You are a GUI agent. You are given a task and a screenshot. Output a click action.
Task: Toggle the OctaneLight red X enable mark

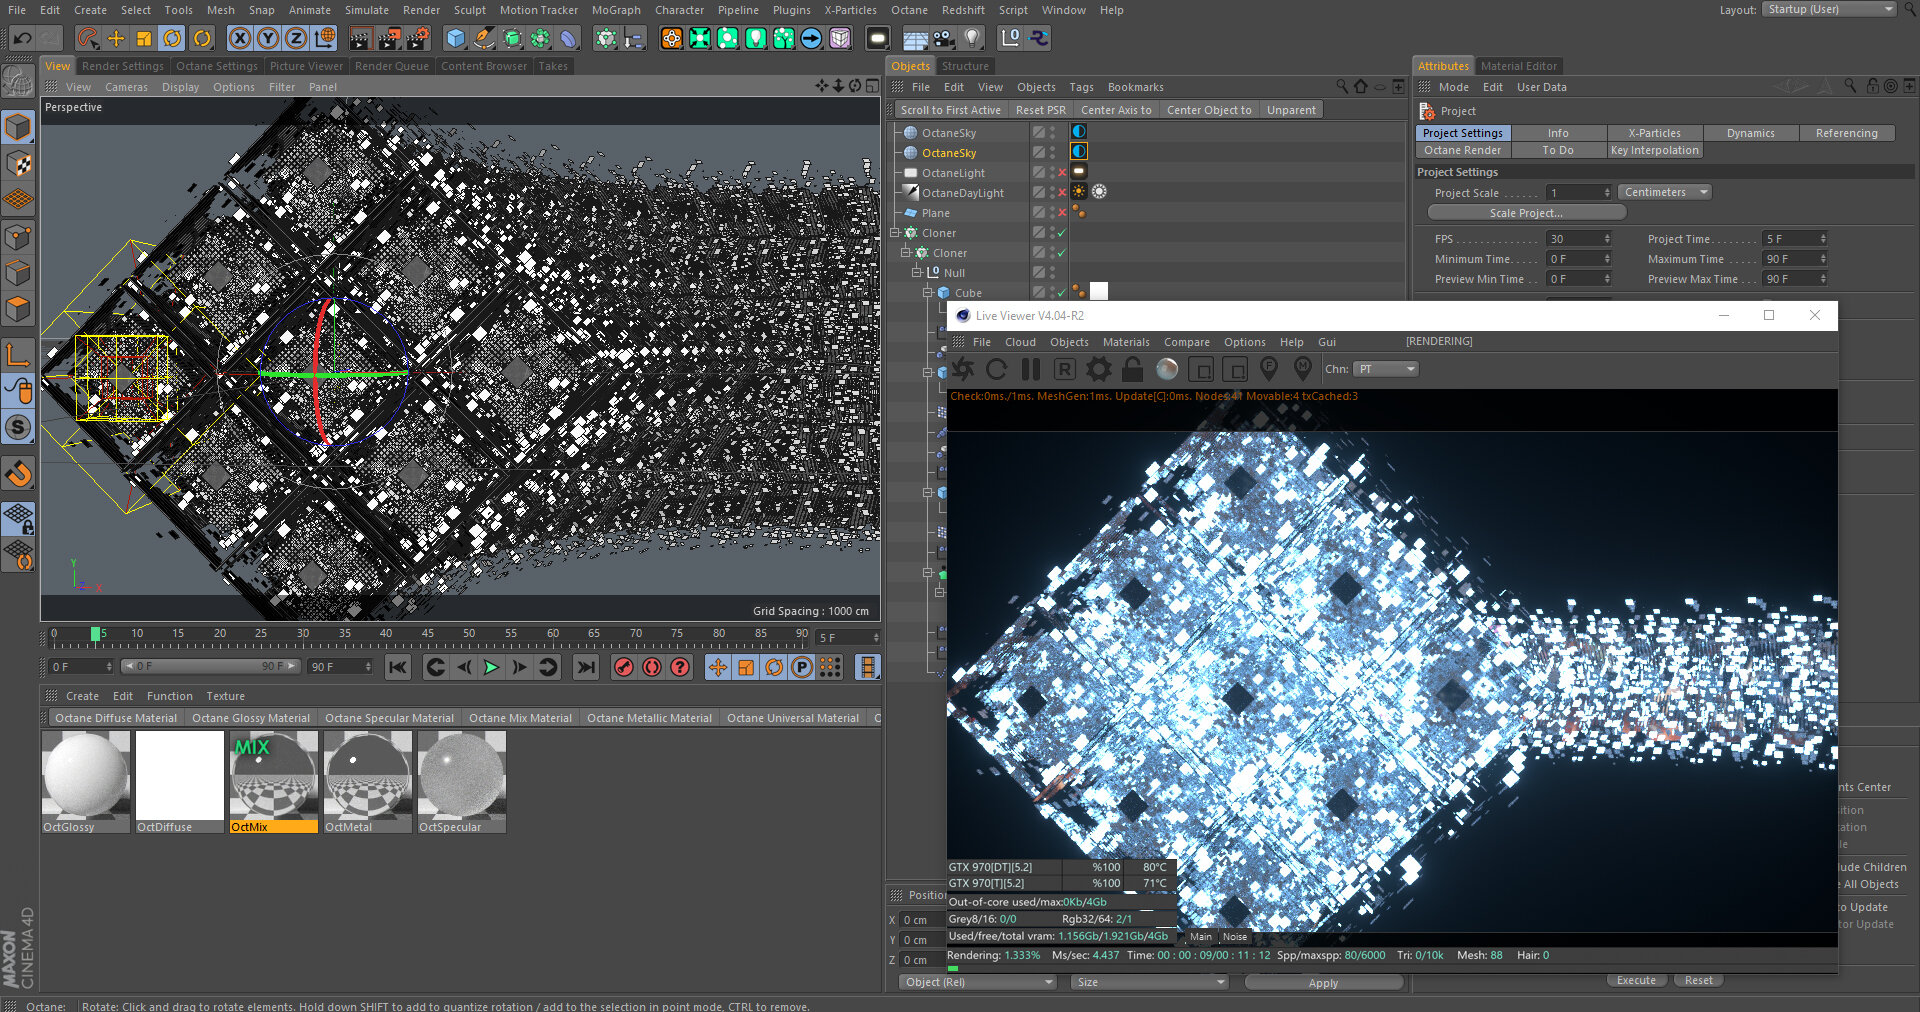pyautogui.click(x=1062, y=173)
